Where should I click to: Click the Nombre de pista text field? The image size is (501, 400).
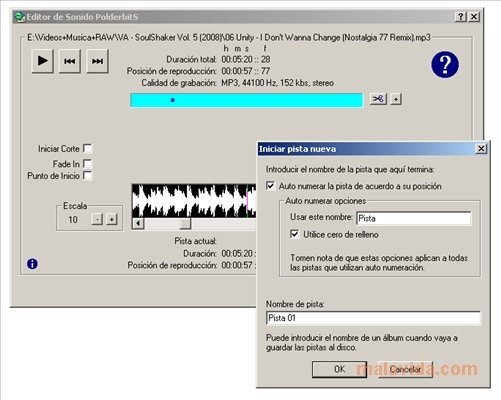pos(373,318)
